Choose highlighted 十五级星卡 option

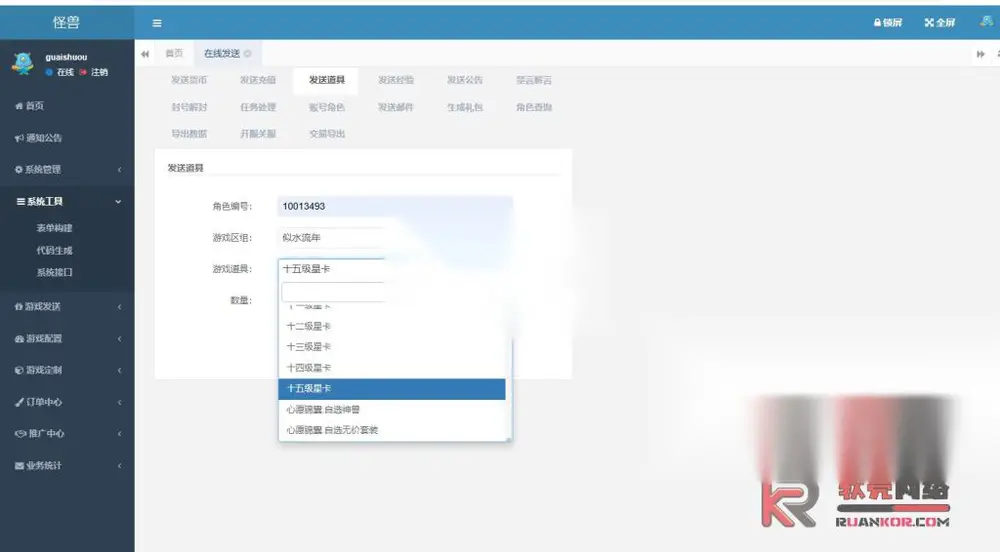[392, 389]
